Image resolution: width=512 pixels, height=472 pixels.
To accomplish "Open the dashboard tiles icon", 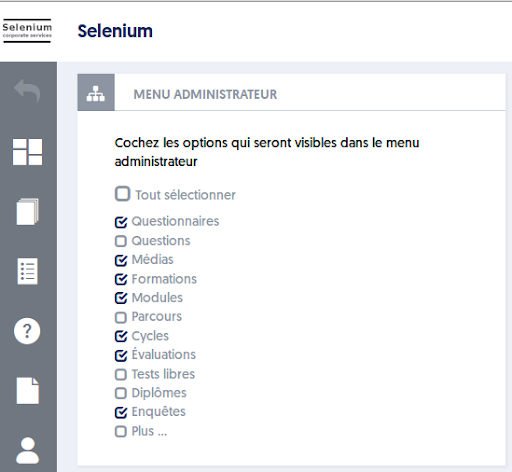I will [x=27, y=152].
